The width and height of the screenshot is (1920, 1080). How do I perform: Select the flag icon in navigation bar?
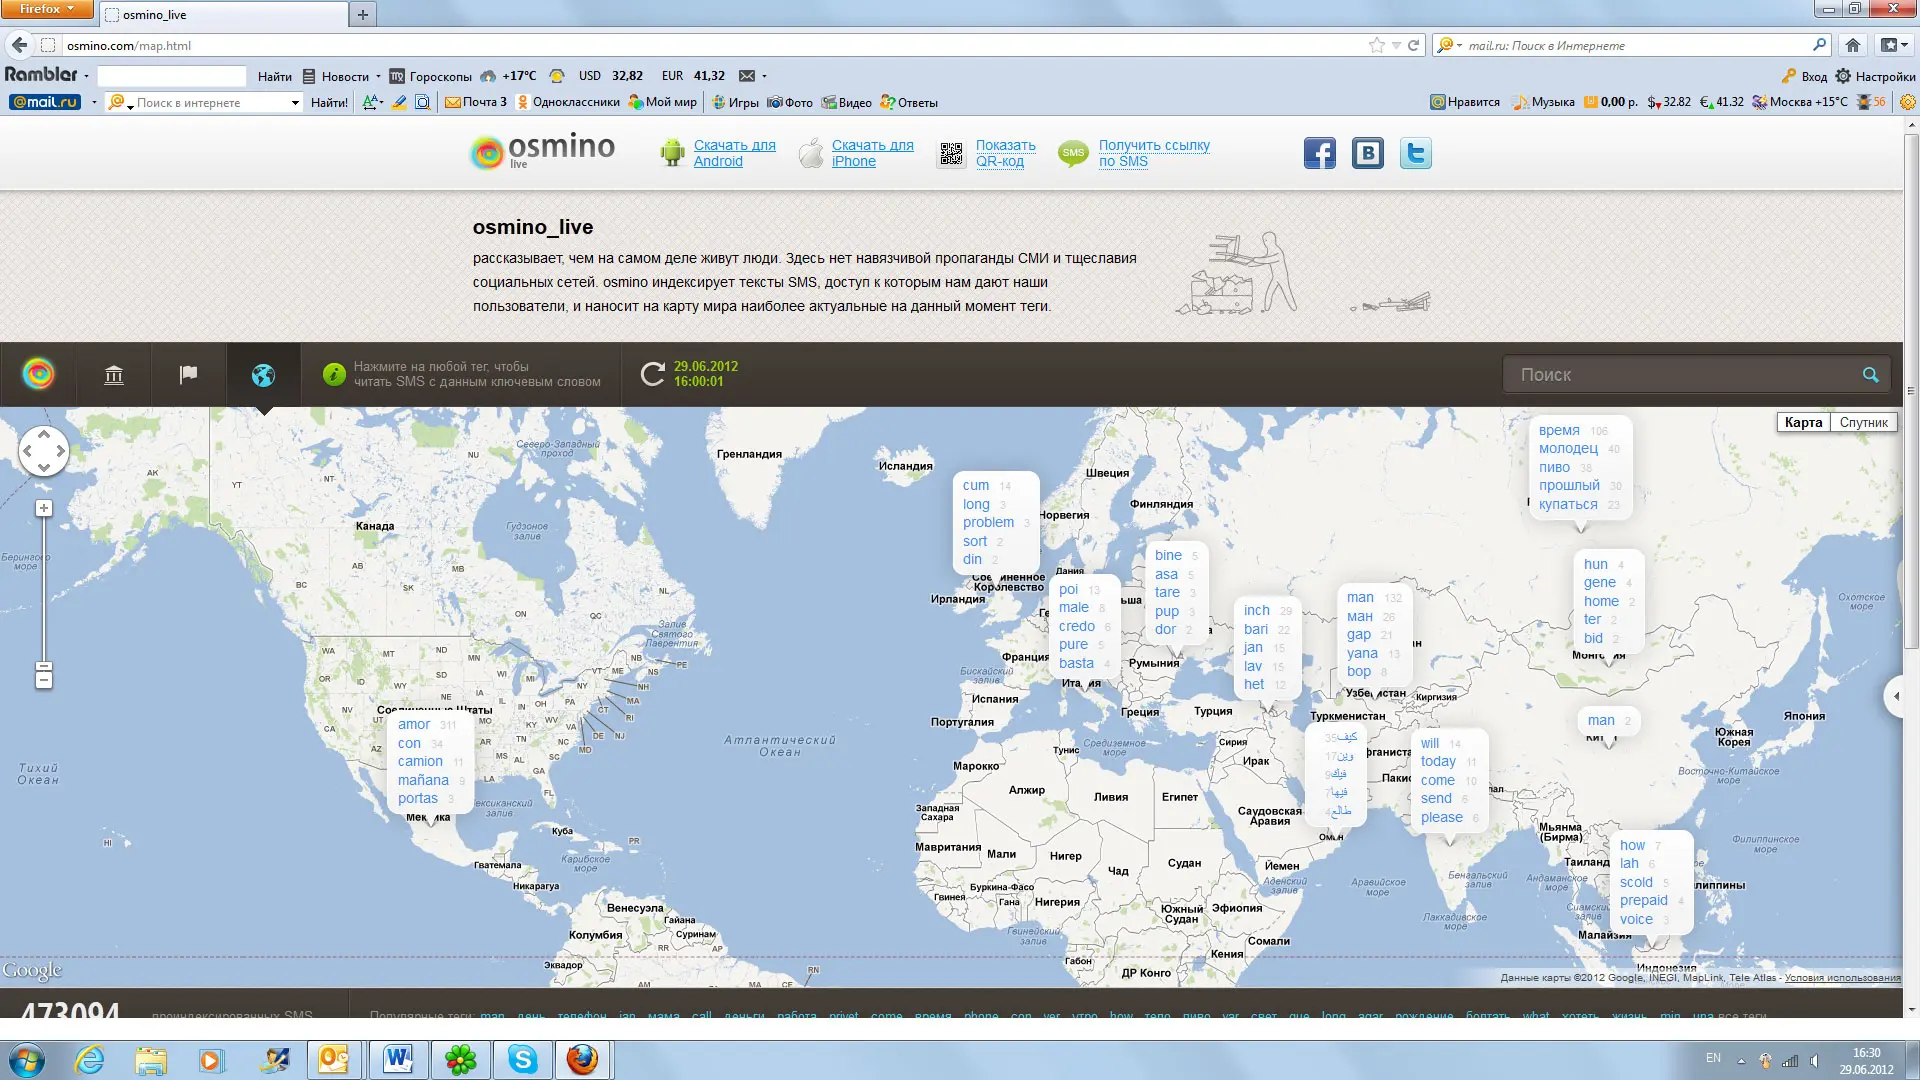188,374
